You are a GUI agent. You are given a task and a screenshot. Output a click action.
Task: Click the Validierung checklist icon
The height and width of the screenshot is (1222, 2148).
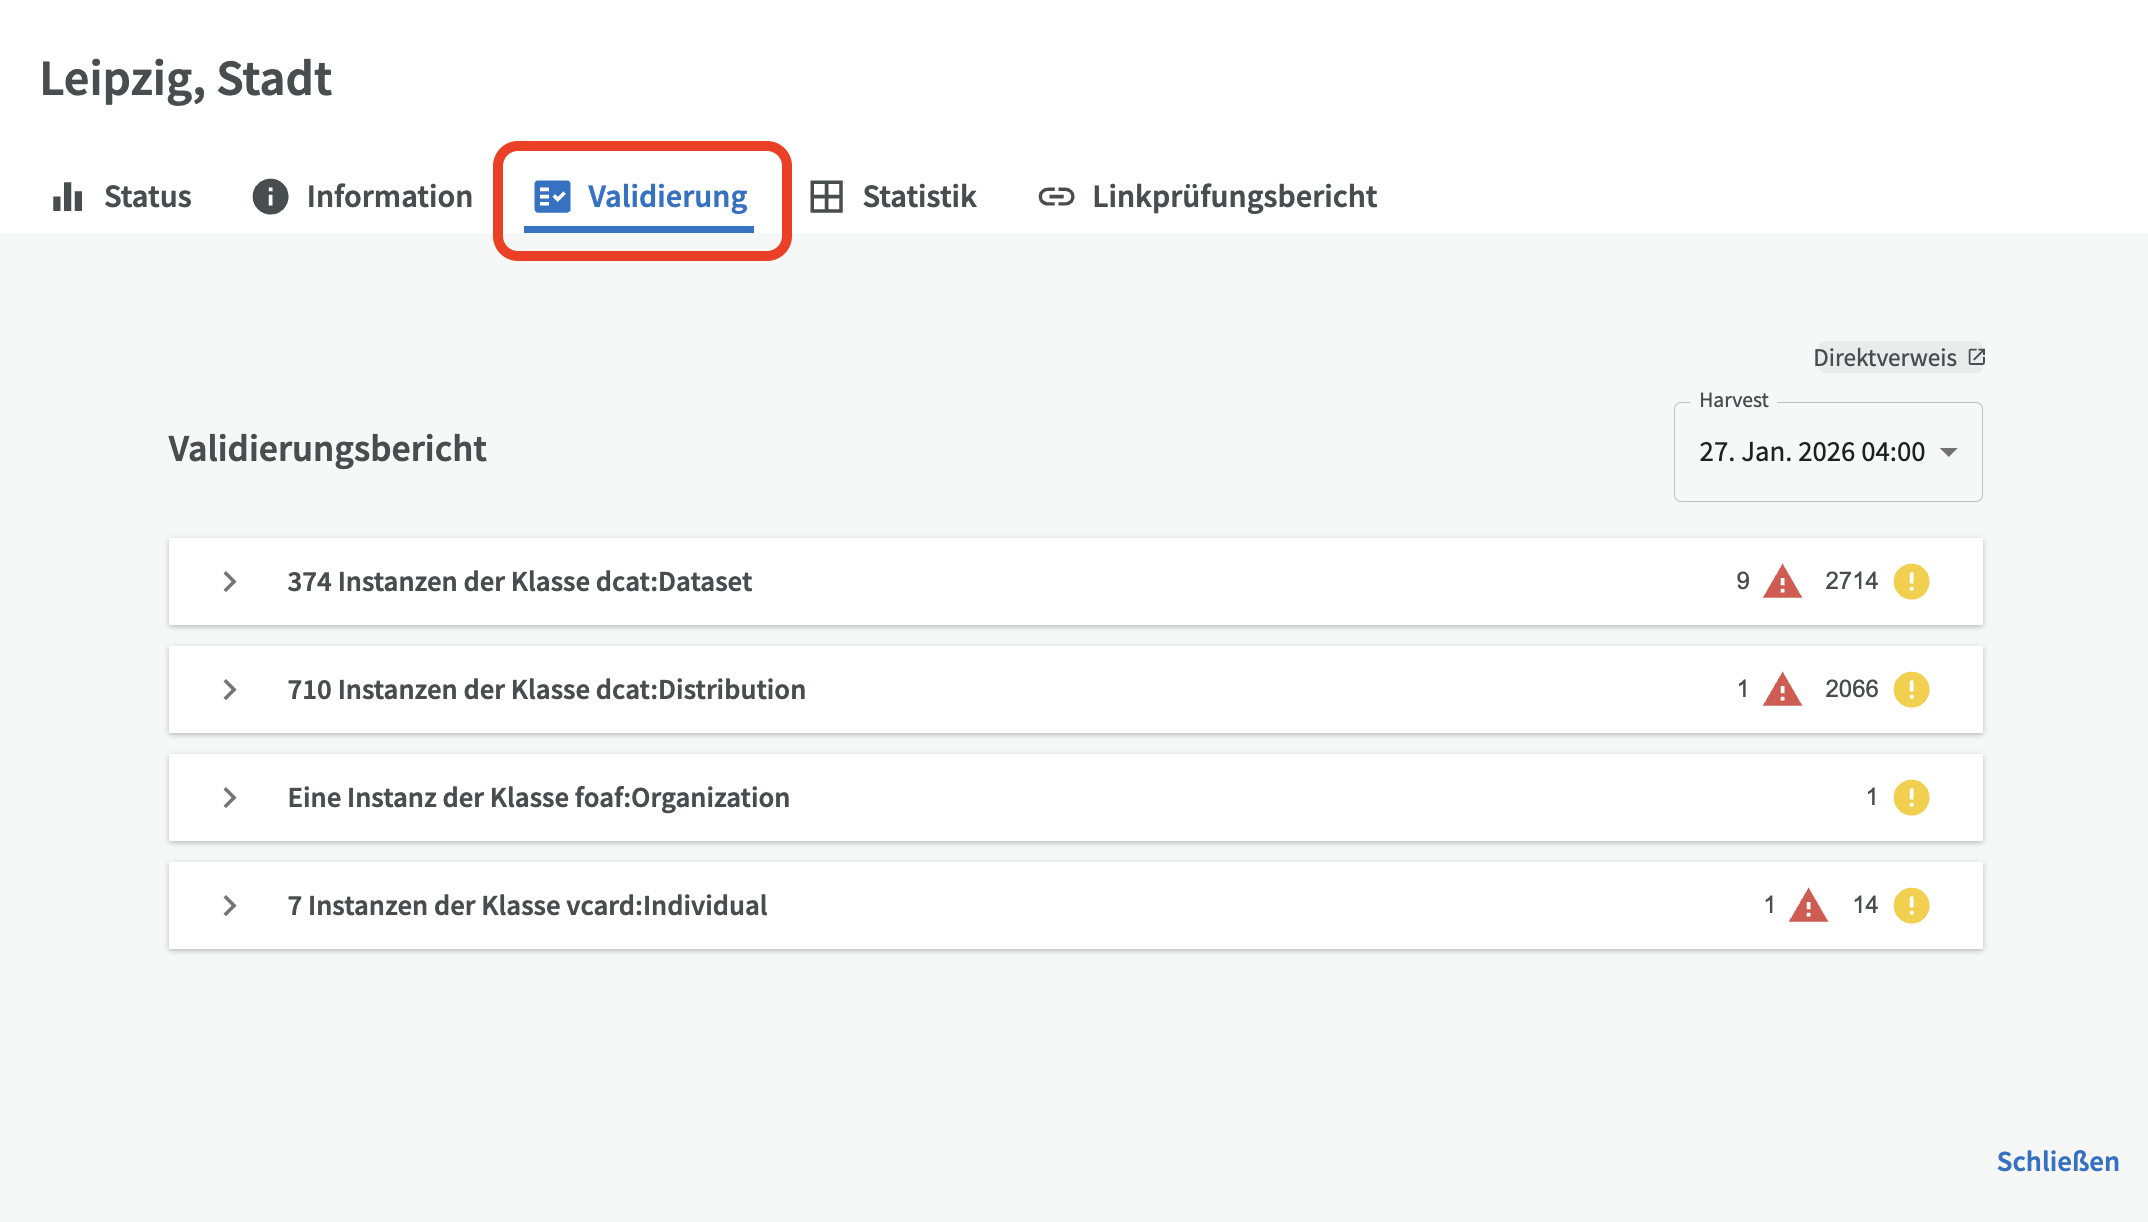pos(552,197)
